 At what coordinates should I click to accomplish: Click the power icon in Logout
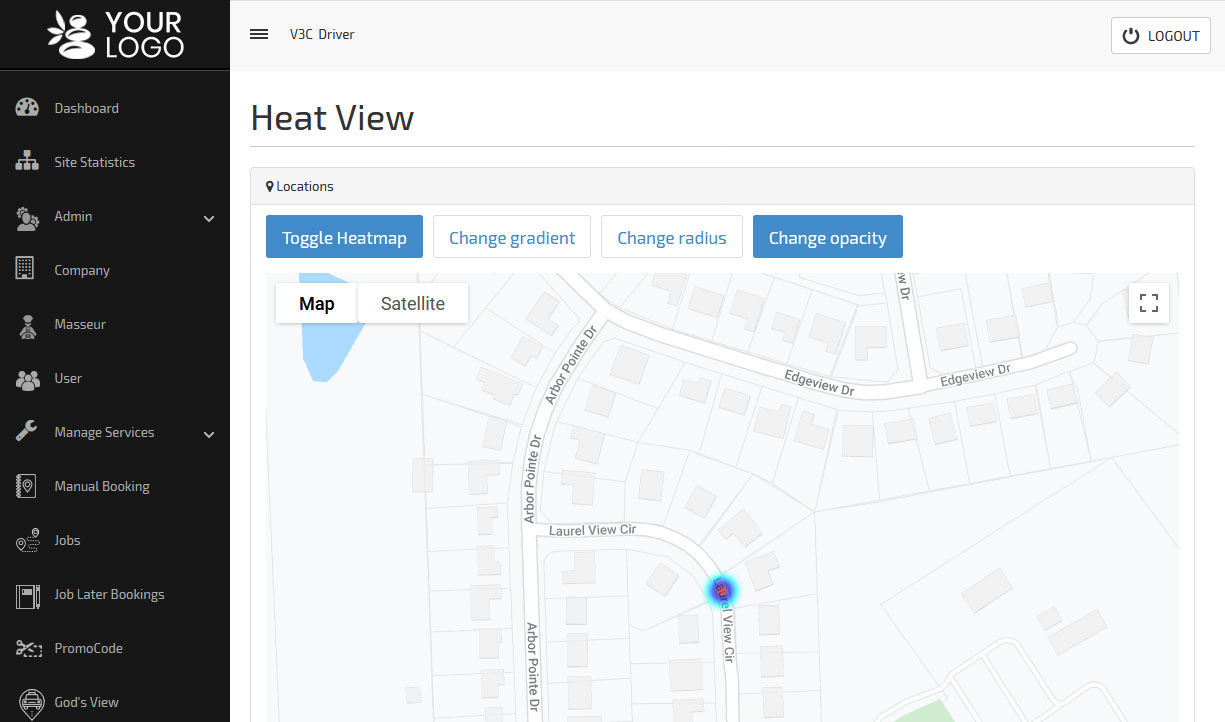(1131, 36)
